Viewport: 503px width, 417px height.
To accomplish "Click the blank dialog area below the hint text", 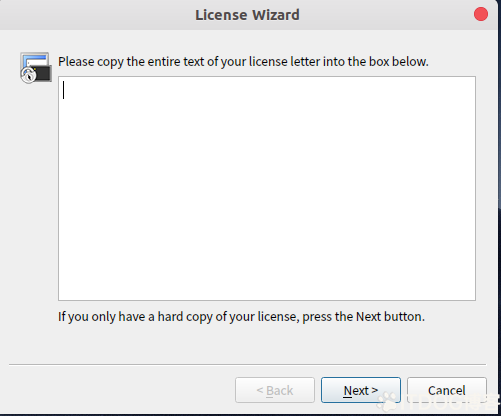I will pyautogui.click(x=248, y=345).
